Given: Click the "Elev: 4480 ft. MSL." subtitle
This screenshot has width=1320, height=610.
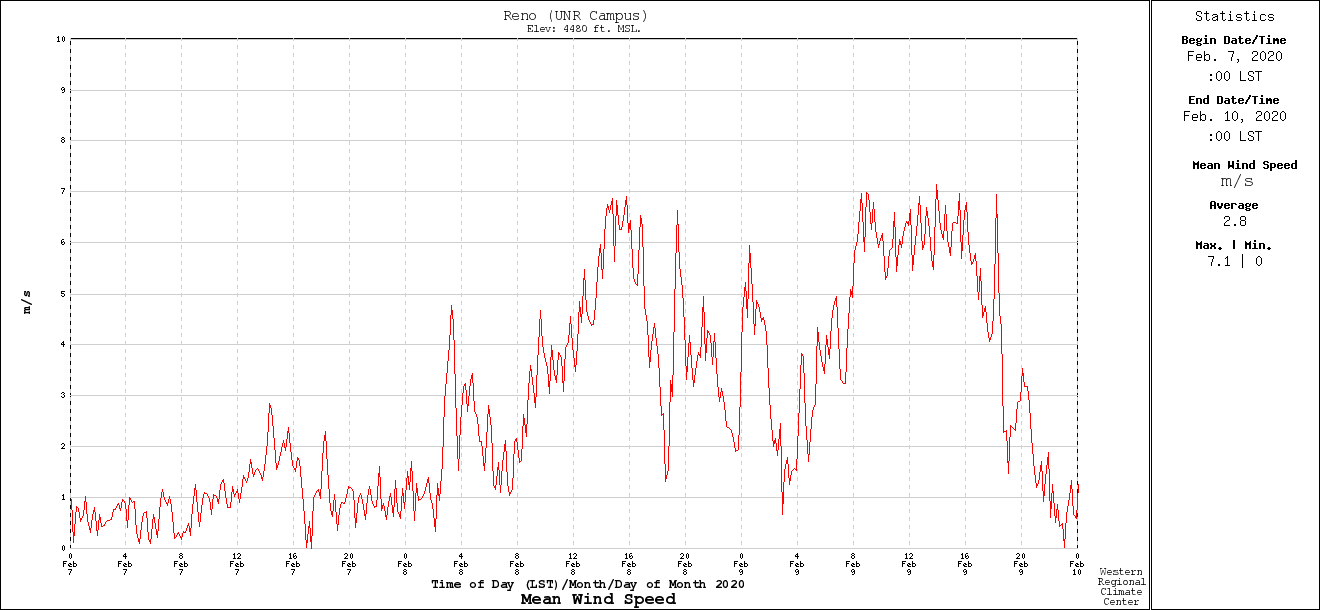Looking at the screenshot, I should click(x=583, y=29).
